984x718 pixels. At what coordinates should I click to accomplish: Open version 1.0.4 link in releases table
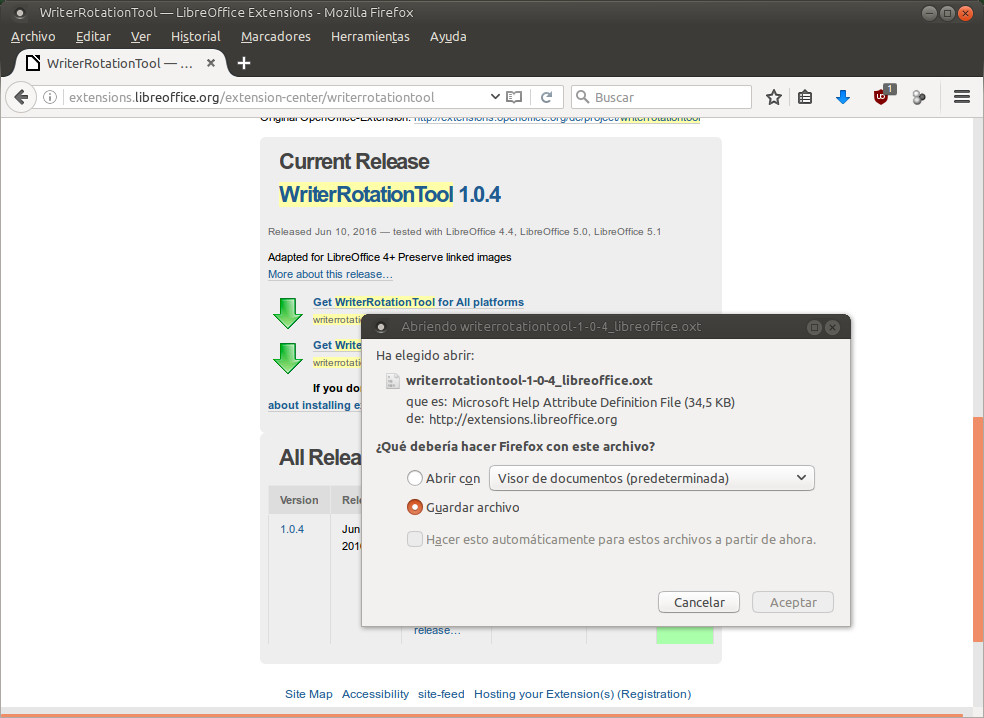pyautogui.click(x=292, y=529)
